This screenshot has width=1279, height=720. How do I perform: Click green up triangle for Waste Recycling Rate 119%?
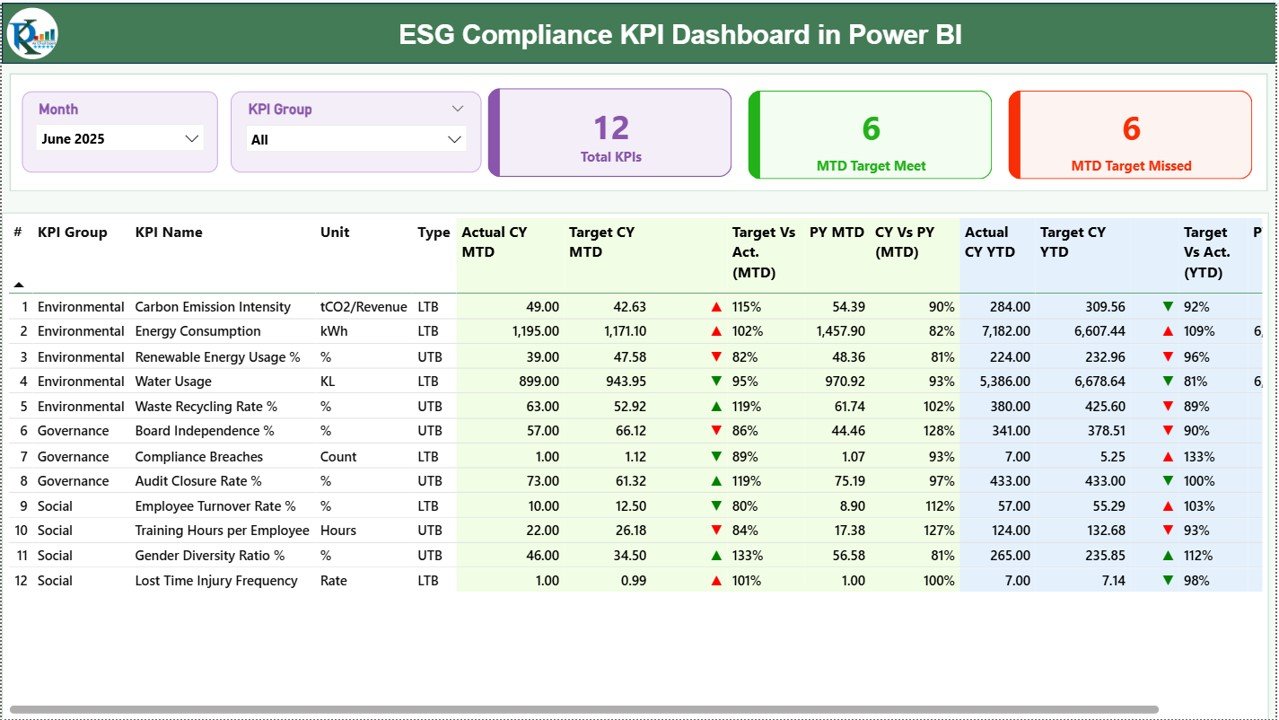click(x=714, y=406)
